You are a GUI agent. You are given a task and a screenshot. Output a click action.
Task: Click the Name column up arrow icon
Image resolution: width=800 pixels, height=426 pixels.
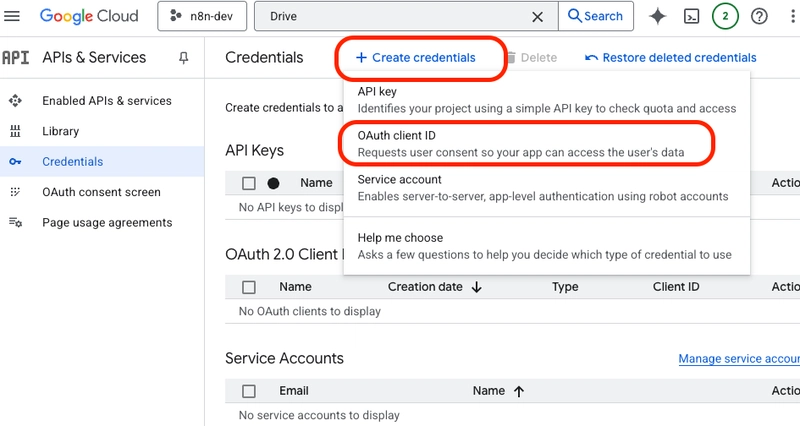click(519, 391)
